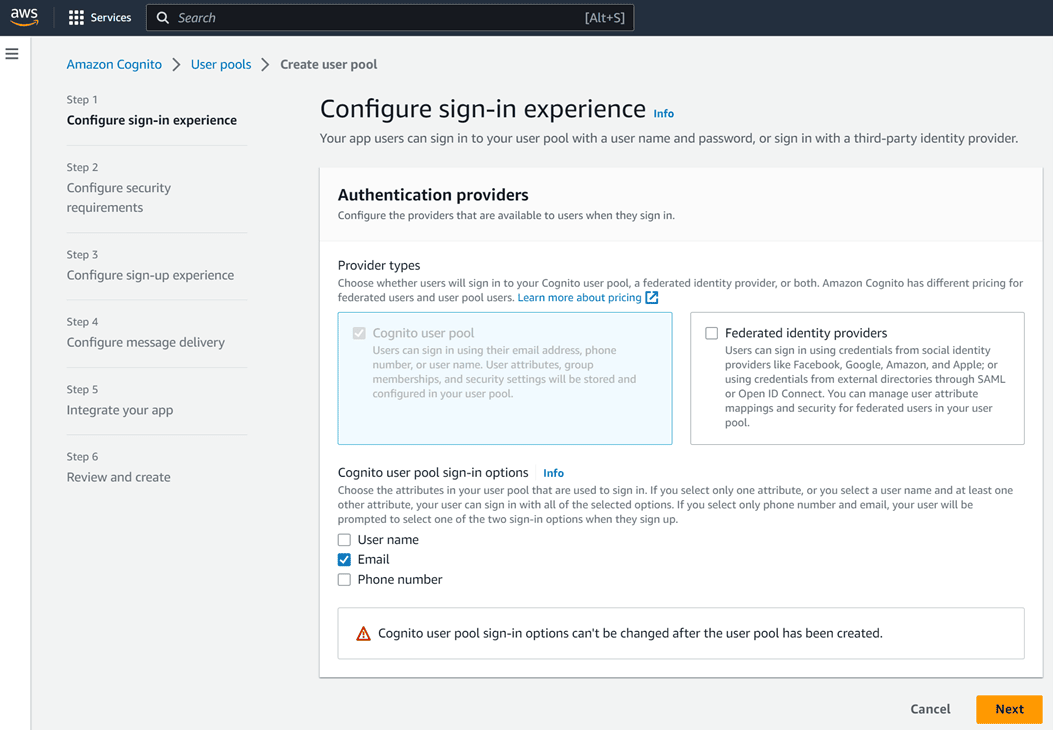Click the AWS home logo

[x=23, y=17]
